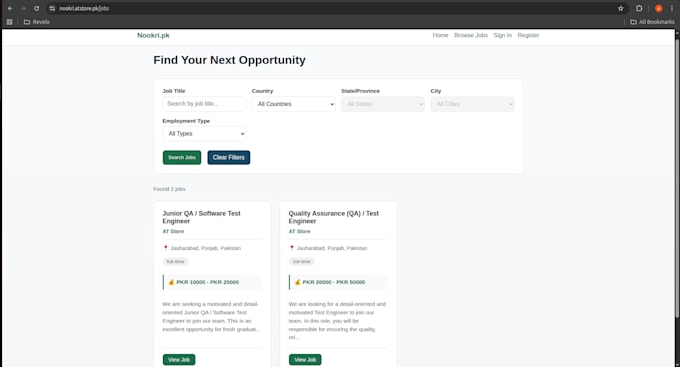
Task: Click AT Store under Junior QA job
Action: click(173, 231)
